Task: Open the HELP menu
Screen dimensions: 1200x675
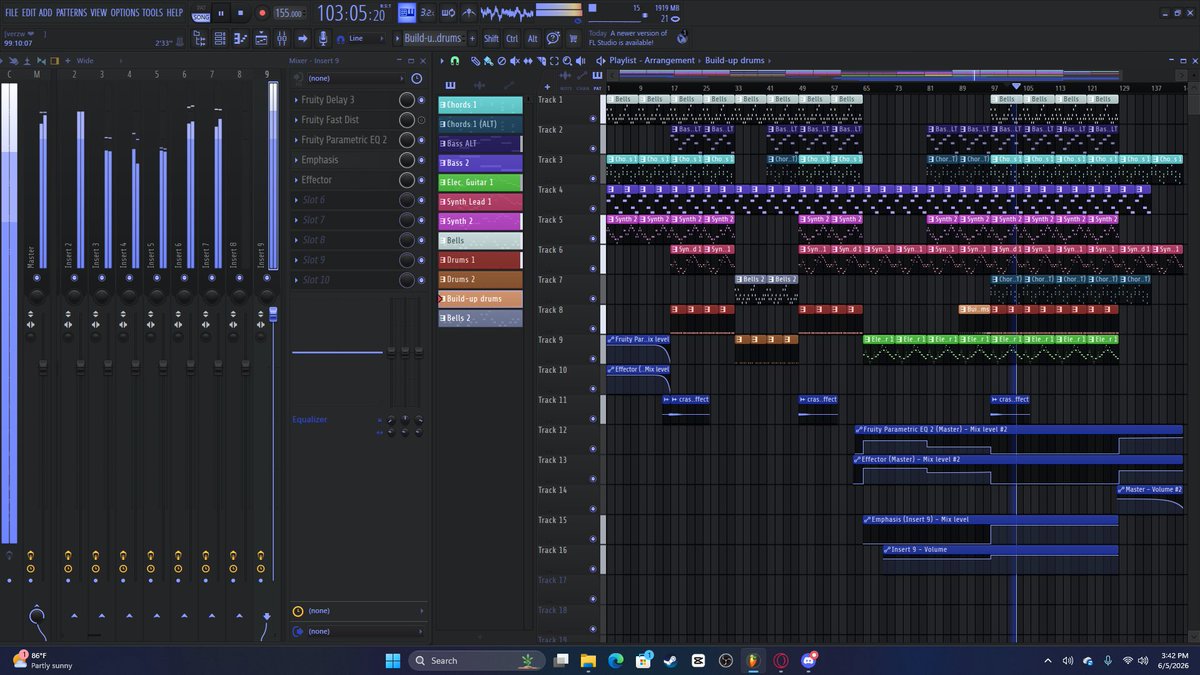Action: 174,13
